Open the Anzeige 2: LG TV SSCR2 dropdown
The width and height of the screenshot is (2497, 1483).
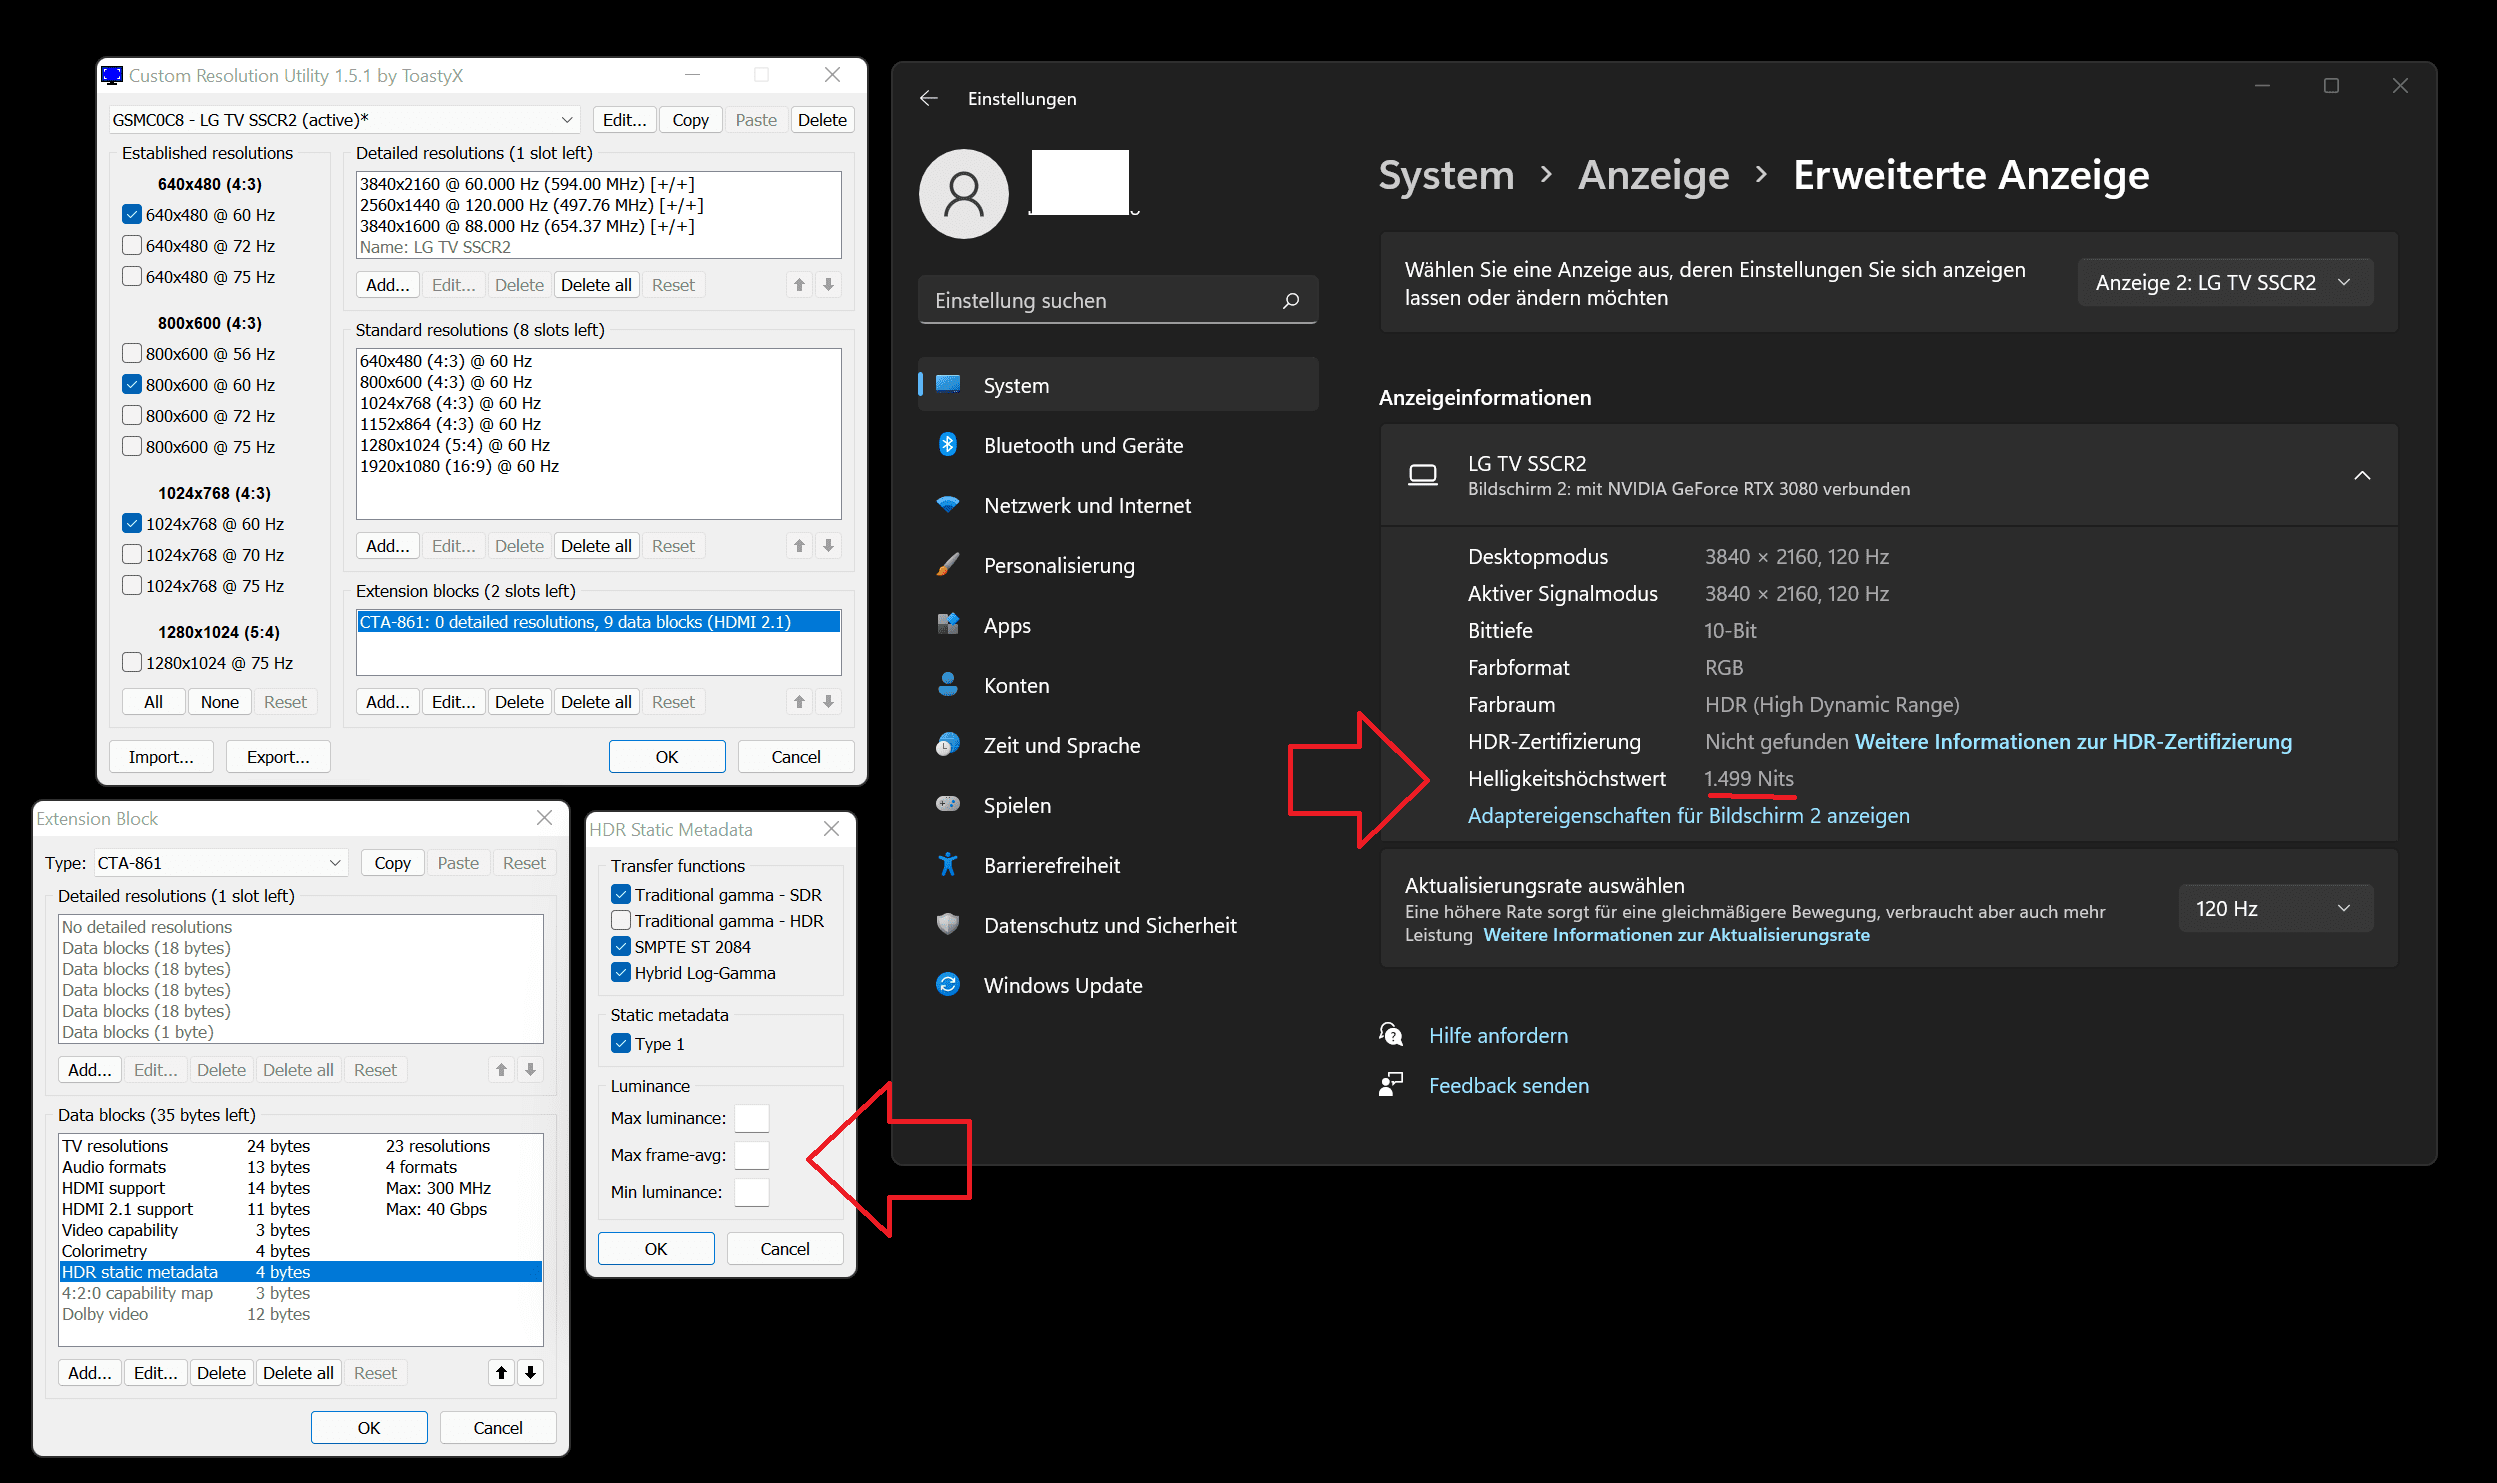point(2225,283)
